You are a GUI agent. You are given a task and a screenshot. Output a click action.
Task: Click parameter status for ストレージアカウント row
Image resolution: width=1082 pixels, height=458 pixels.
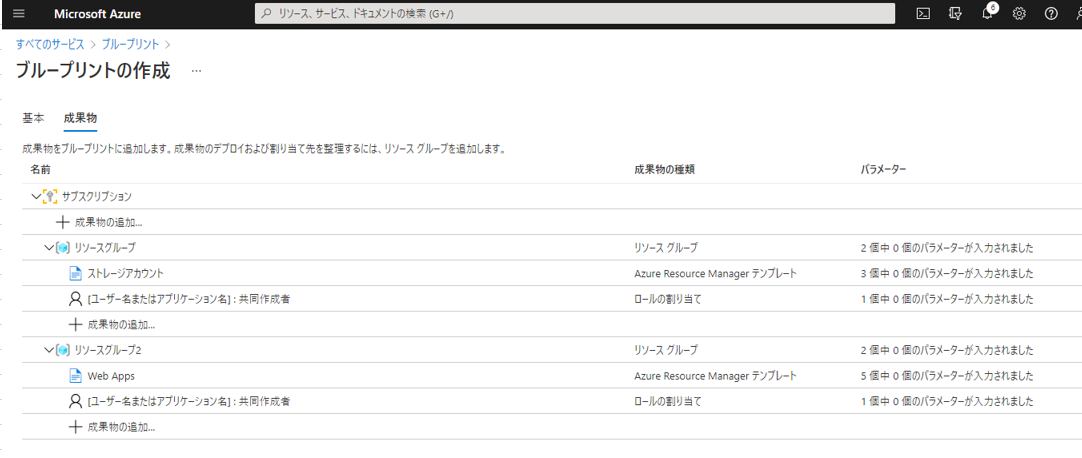pyautogui.click(x=947, y=274)
